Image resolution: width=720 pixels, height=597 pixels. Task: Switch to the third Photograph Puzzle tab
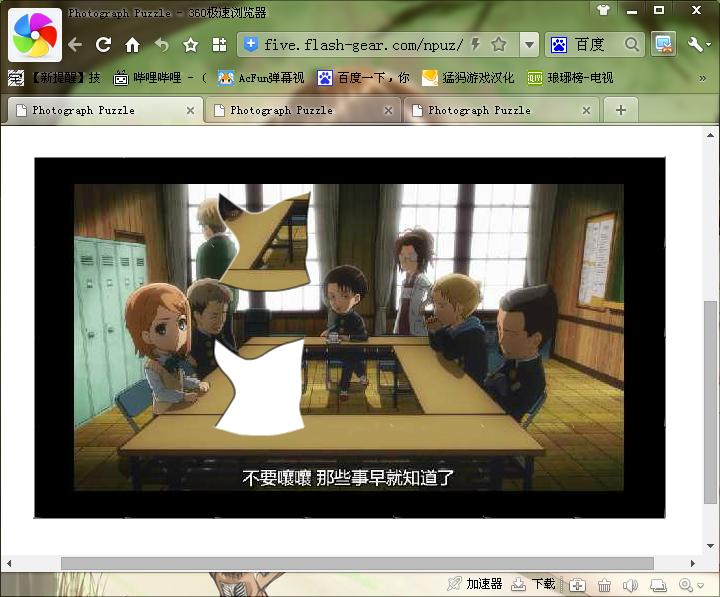(498, 110)
